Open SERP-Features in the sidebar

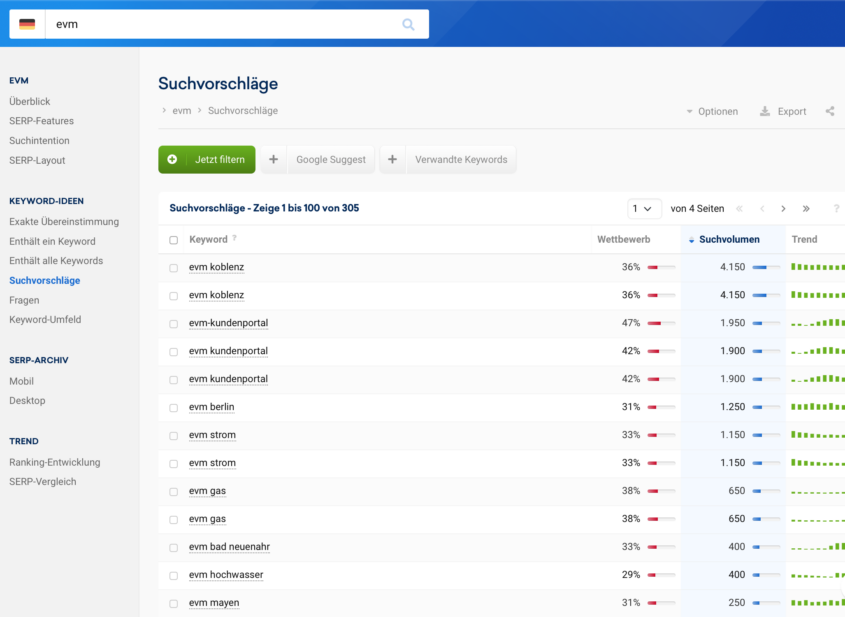(41, 121)
